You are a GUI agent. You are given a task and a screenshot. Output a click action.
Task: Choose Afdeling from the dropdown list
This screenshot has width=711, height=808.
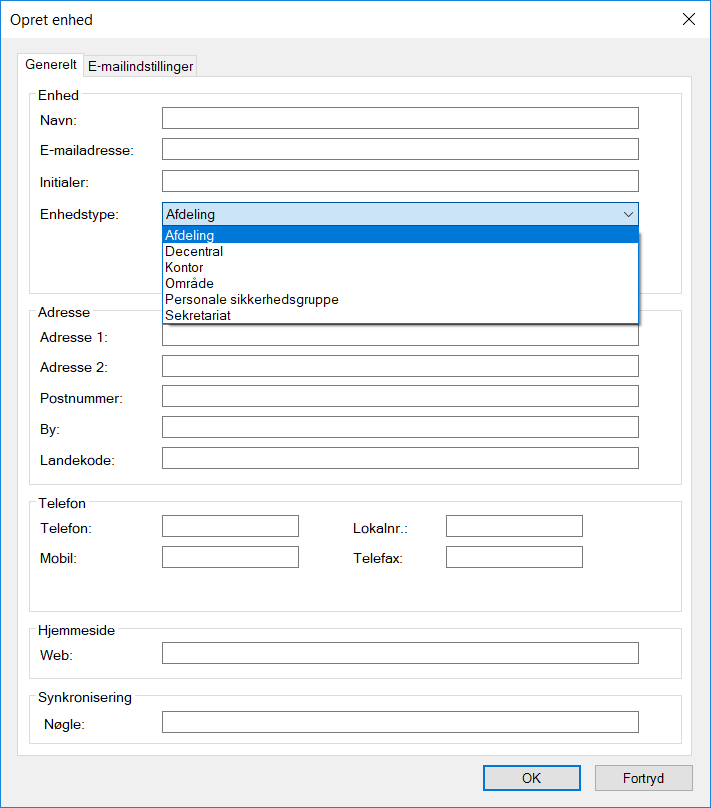tap(400, 236)
